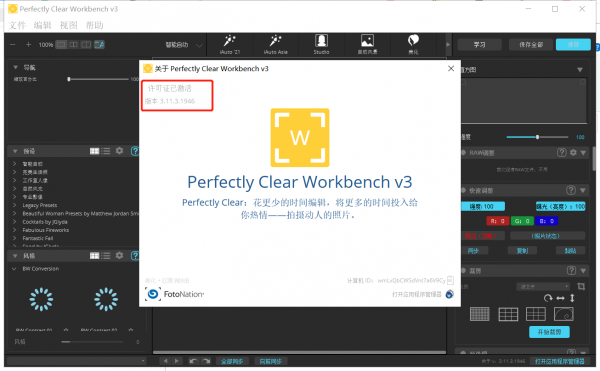The image size is (600, 371).
Task: Show styles panel as grid view
Action: click(x=95, y=255)
